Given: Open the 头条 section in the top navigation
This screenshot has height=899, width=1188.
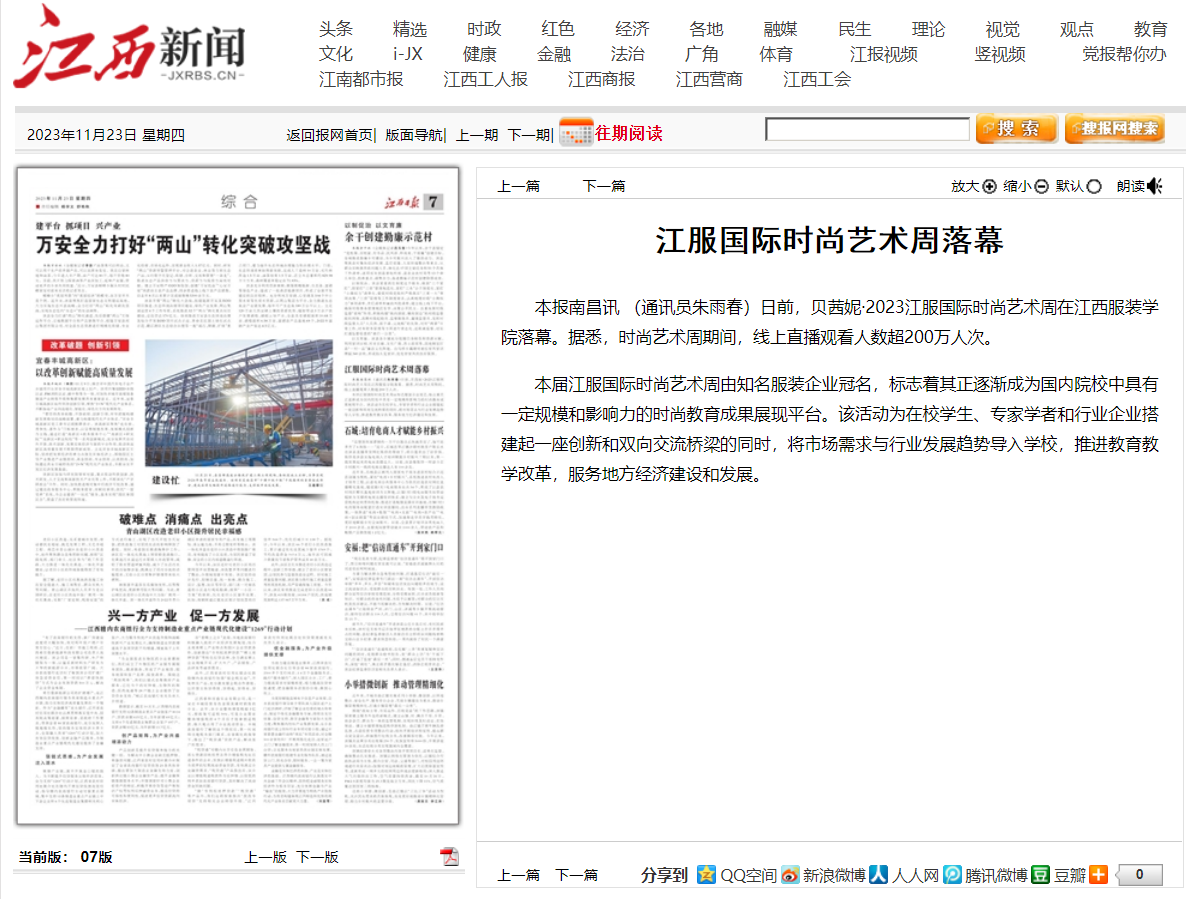Looking at the screenshot, I should click(x=336, y=29).
